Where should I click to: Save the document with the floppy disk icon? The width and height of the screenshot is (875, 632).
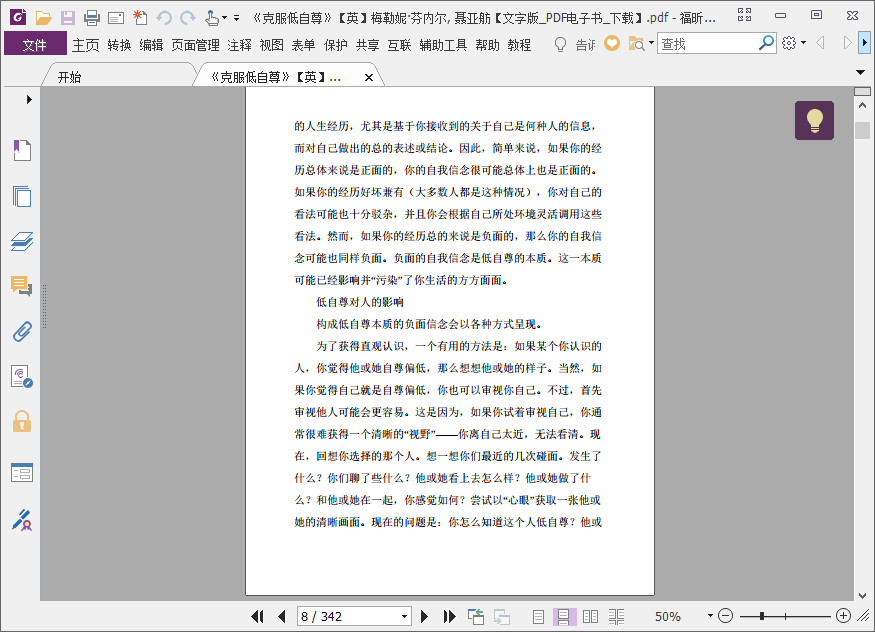68,18
